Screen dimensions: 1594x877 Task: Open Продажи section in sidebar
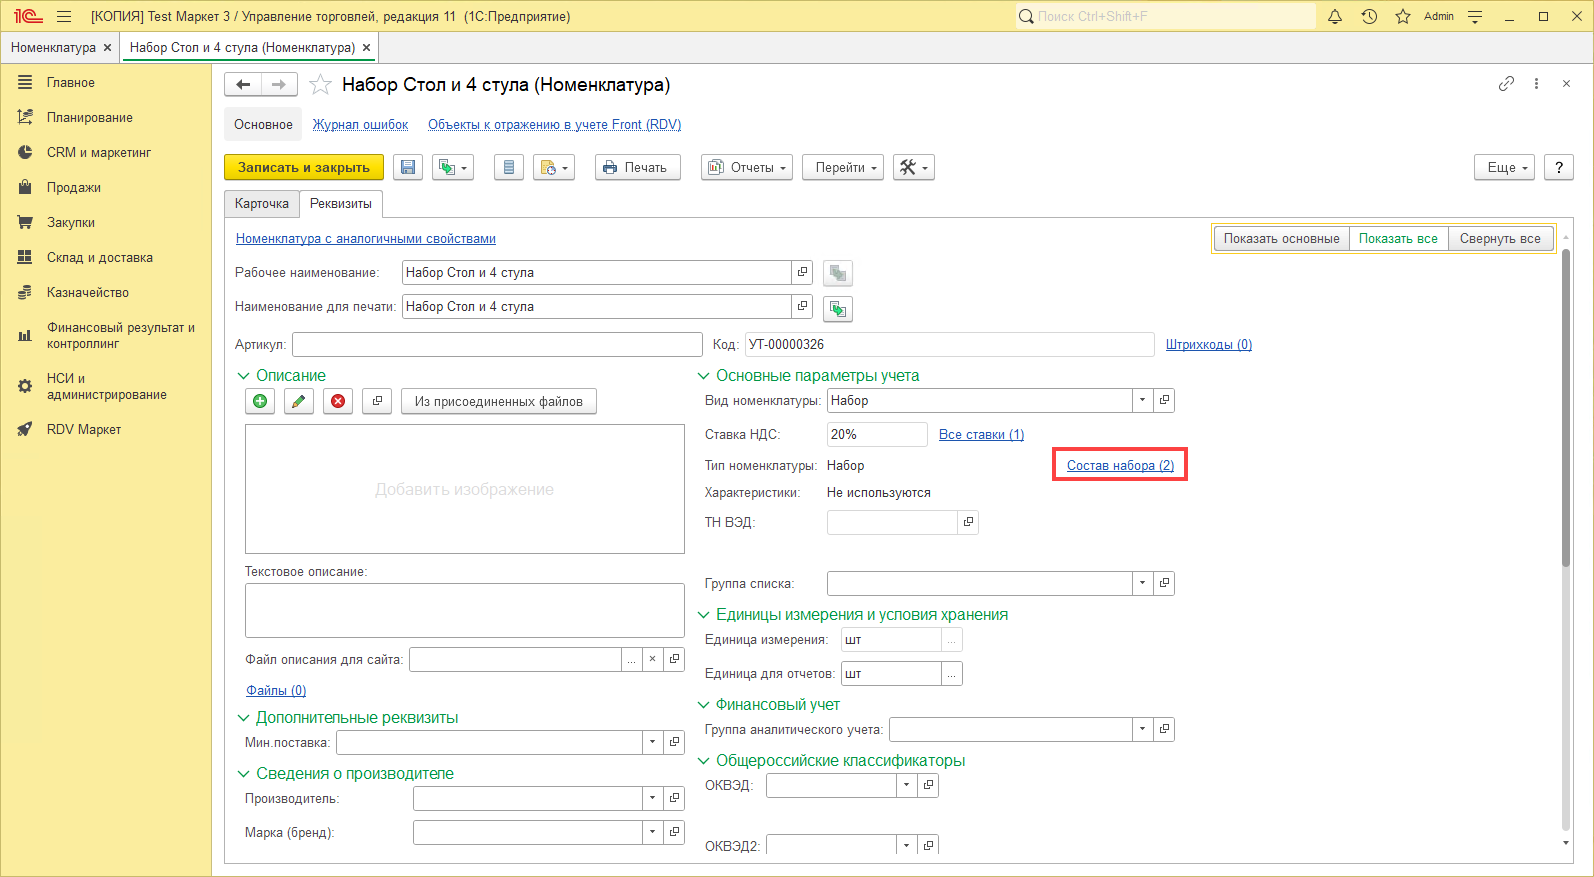click(73, 188)
